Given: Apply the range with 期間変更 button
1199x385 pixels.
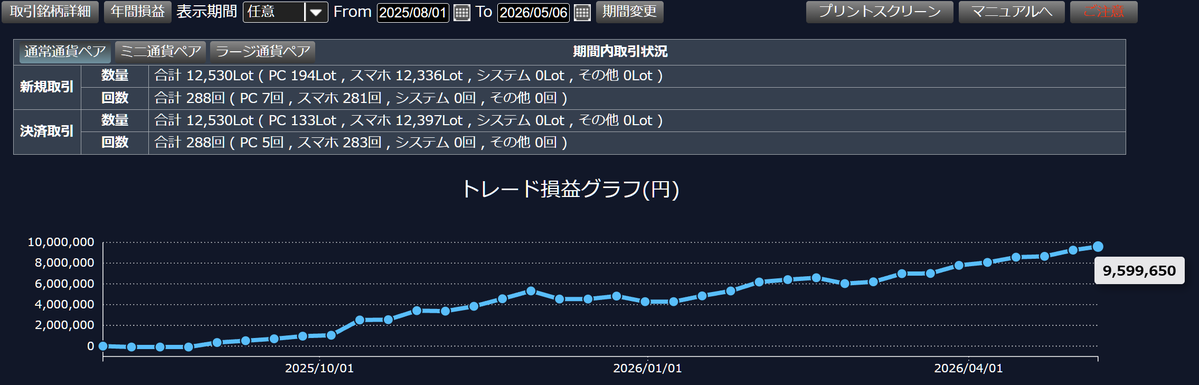Looking at the screenshot, I should [629, 11].
